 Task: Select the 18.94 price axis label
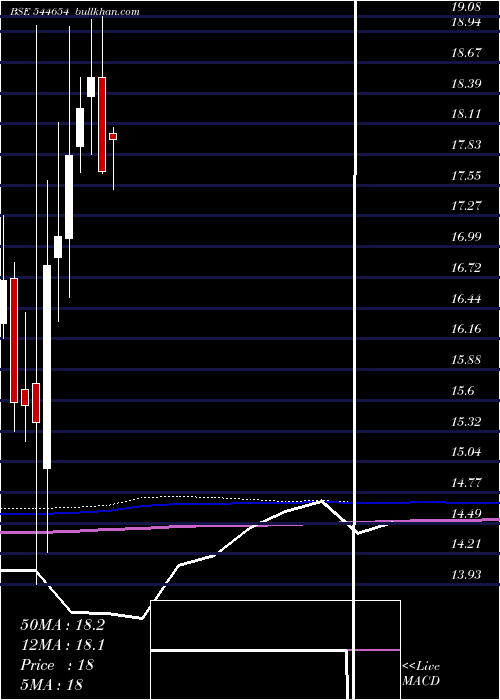coord(466,22)
